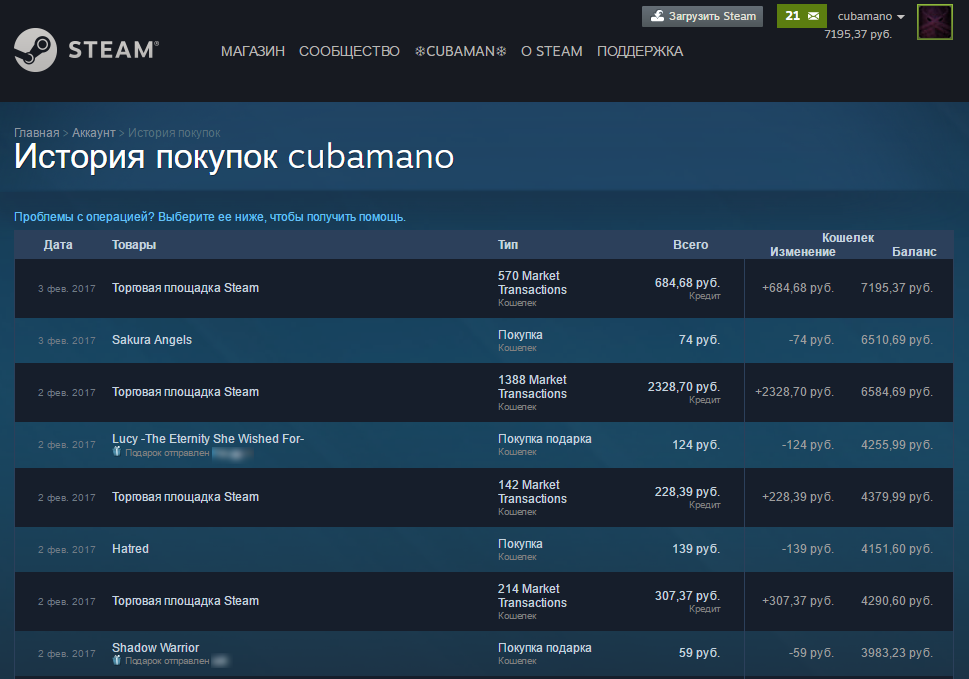Click the 139 руб. total for Hatred
Screen dimensions: 969x679
click(x=696, y=549)
